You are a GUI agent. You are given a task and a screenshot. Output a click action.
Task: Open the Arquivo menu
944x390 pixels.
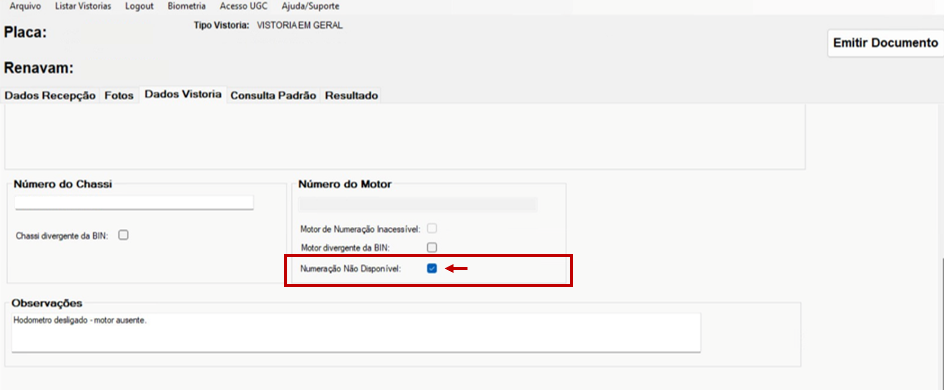[x=25, y=7]
